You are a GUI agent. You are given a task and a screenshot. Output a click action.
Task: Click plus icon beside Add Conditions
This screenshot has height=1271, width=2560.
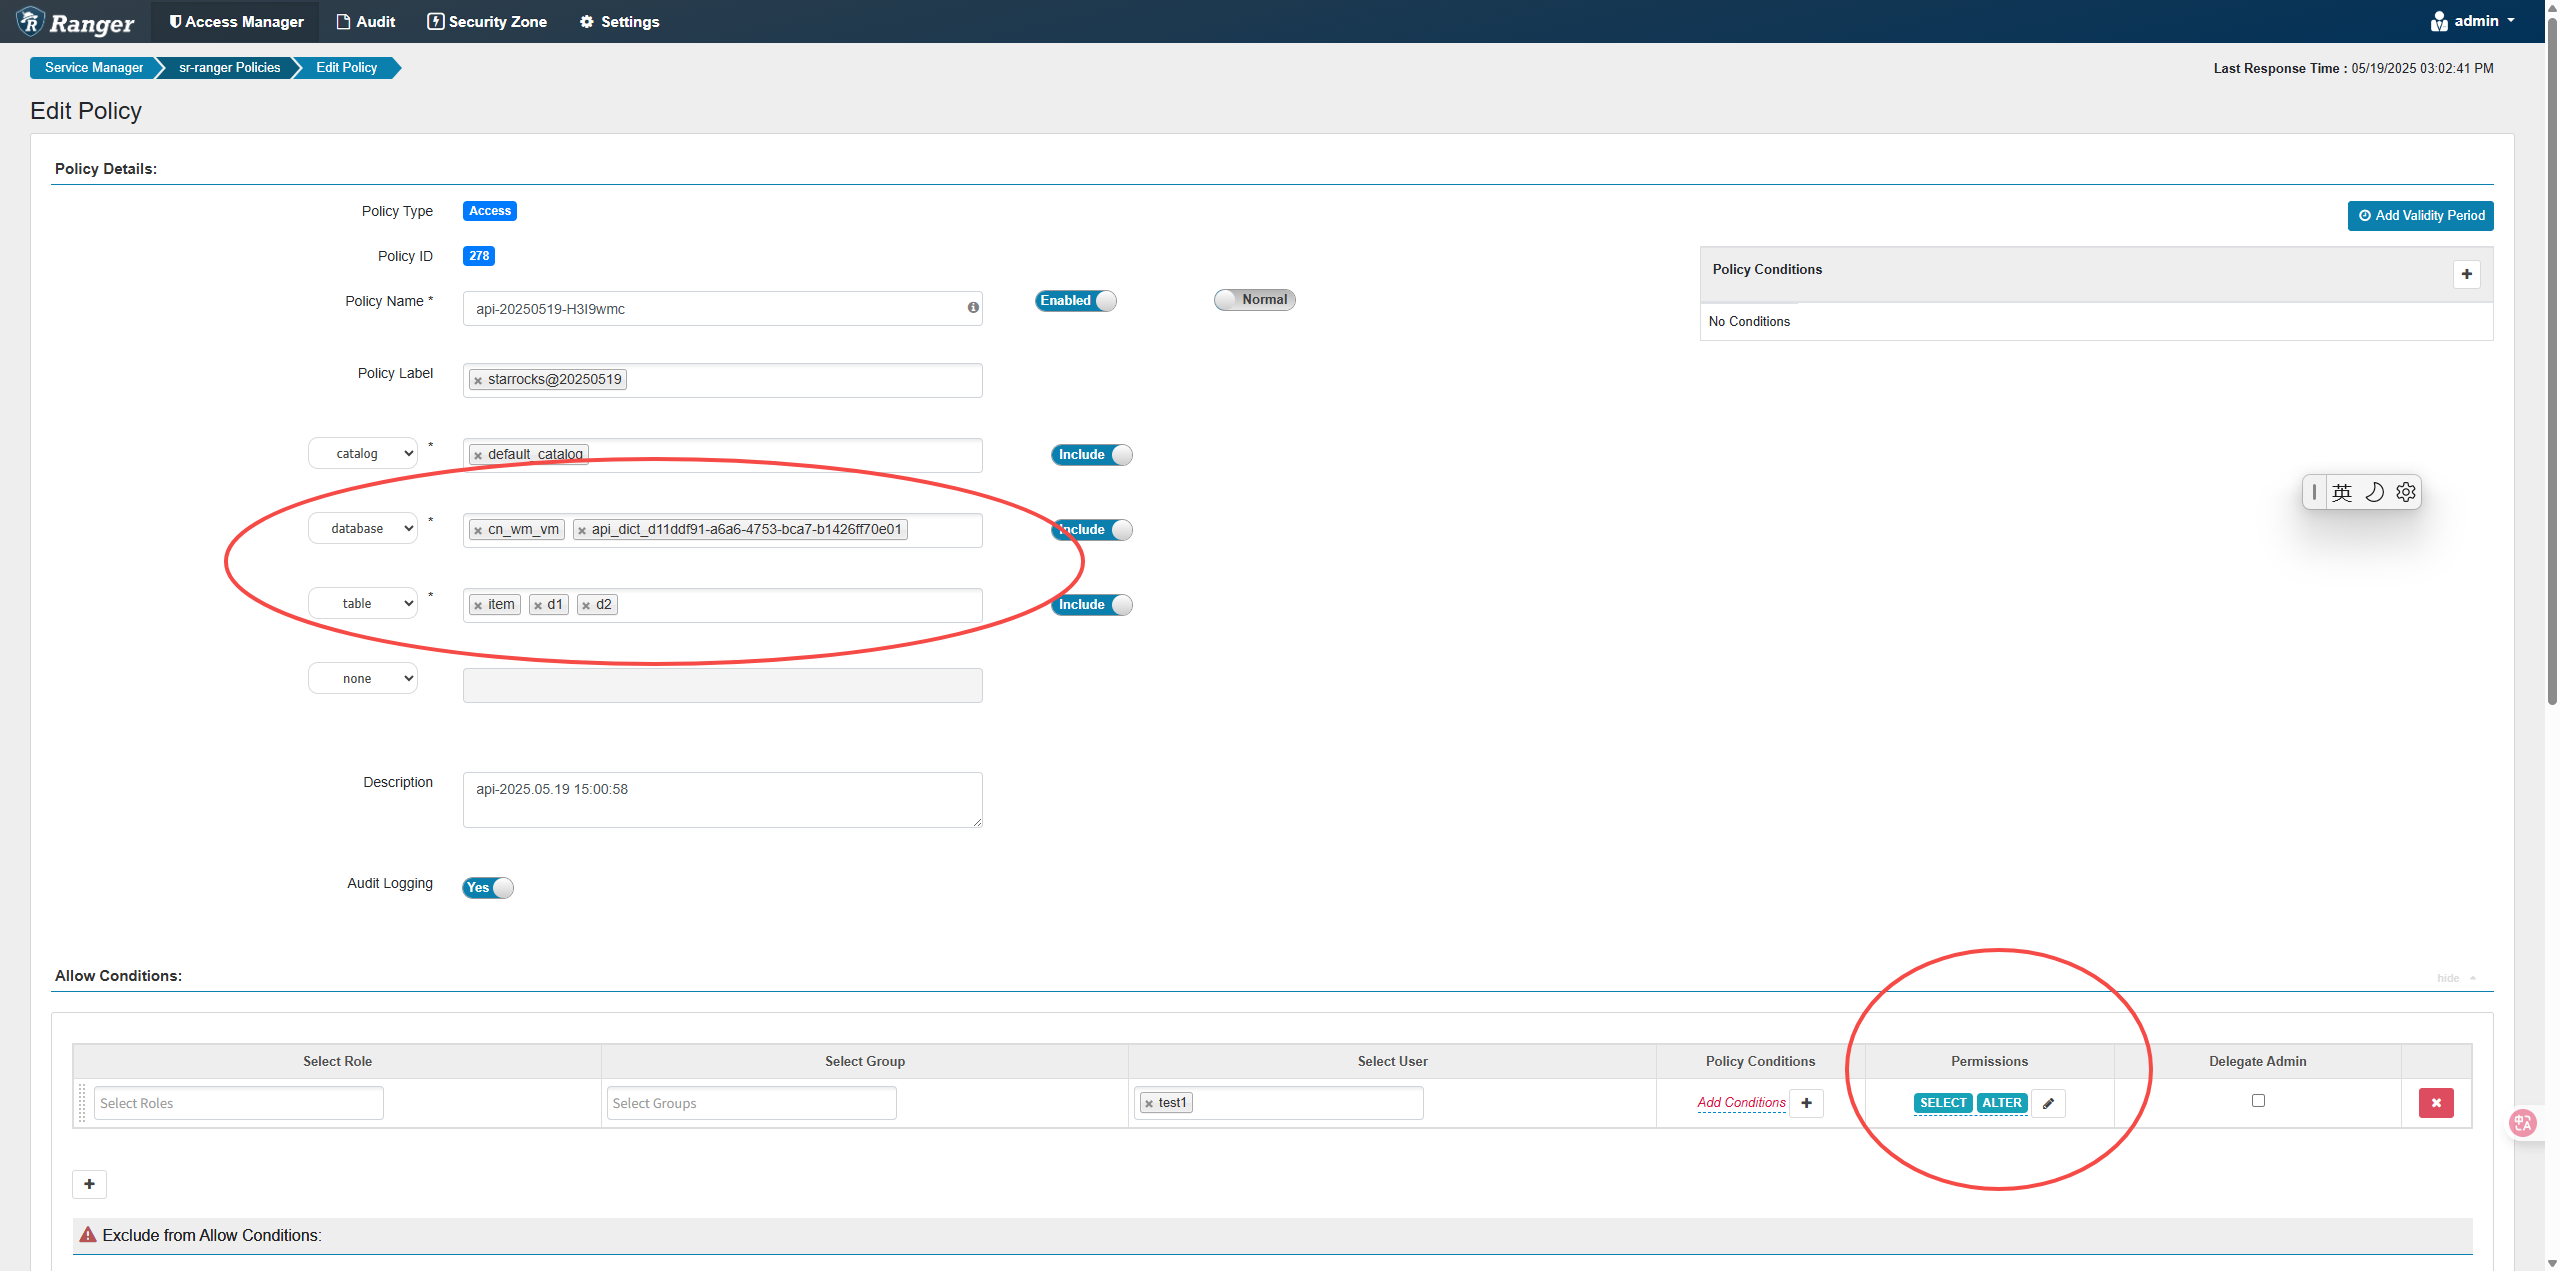pos(1806,1103)
